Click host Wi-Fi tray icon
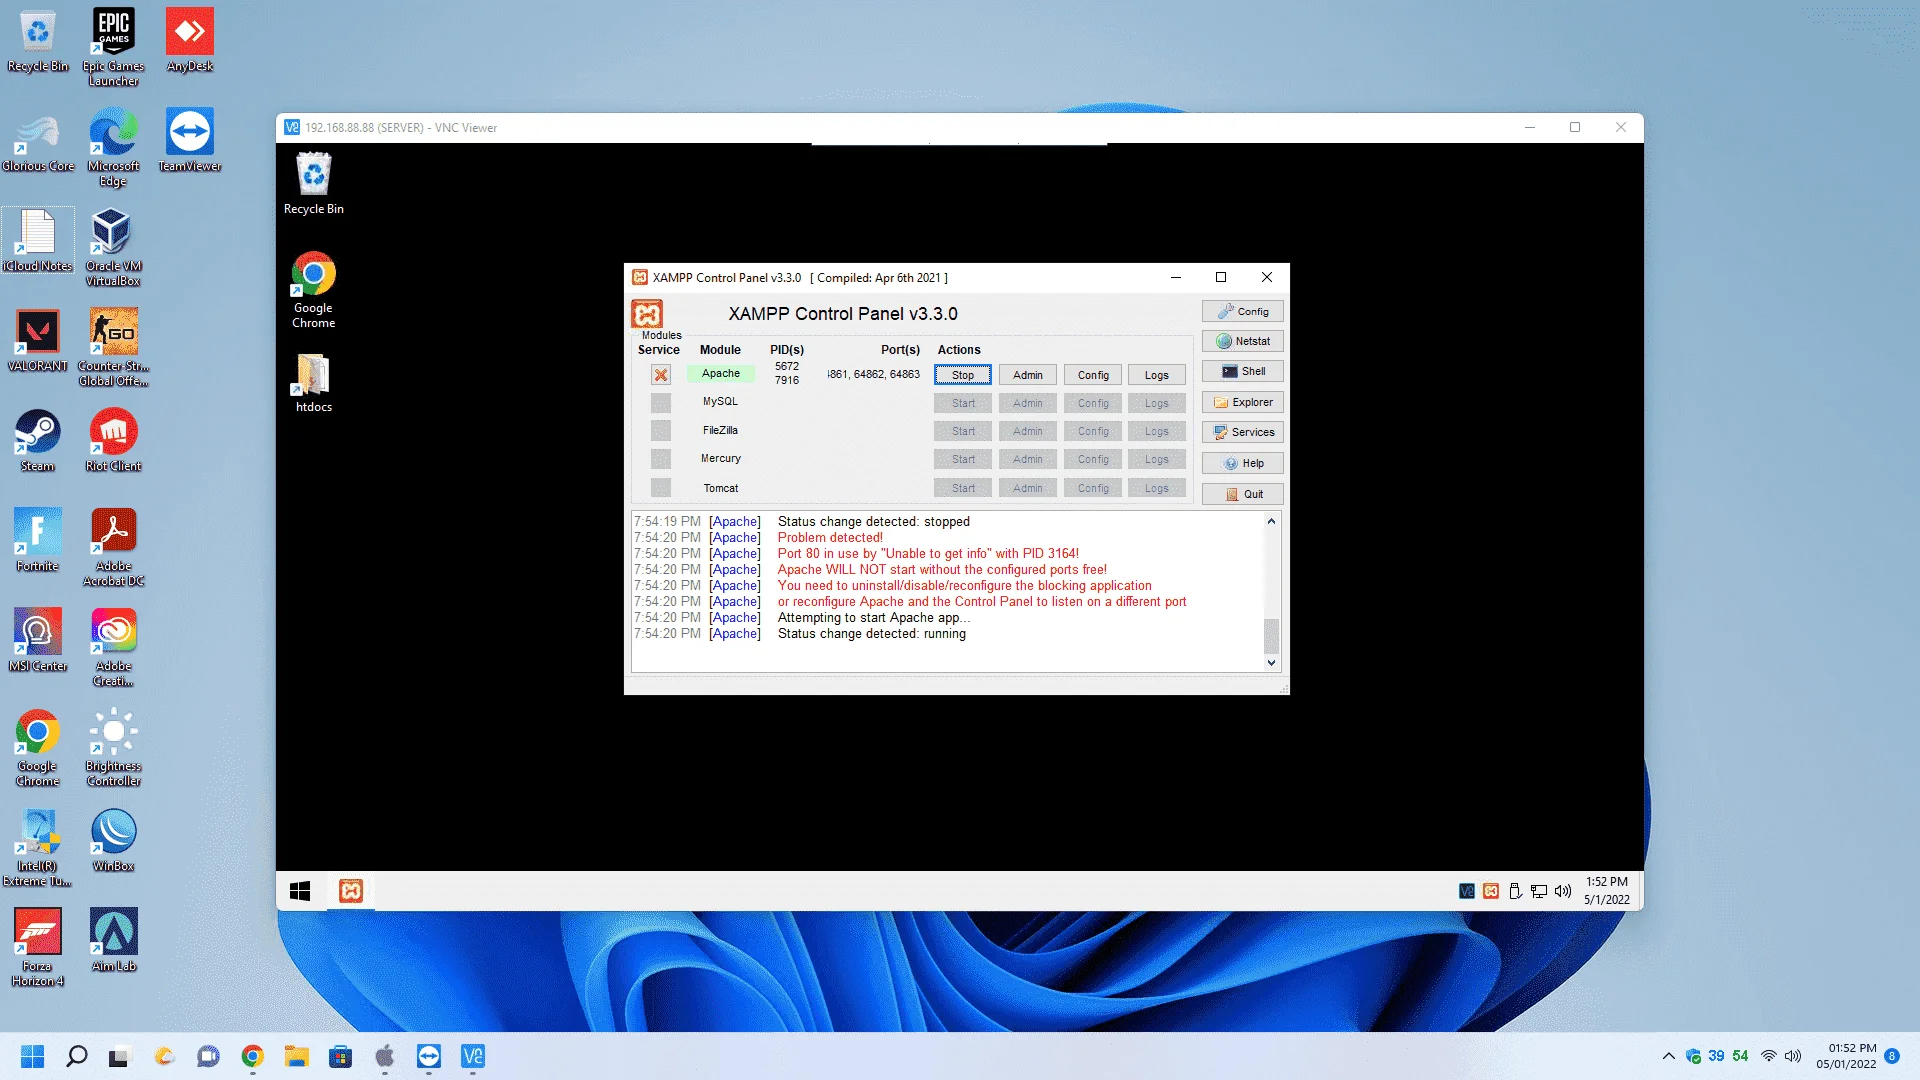 tap(1769, 1056)
